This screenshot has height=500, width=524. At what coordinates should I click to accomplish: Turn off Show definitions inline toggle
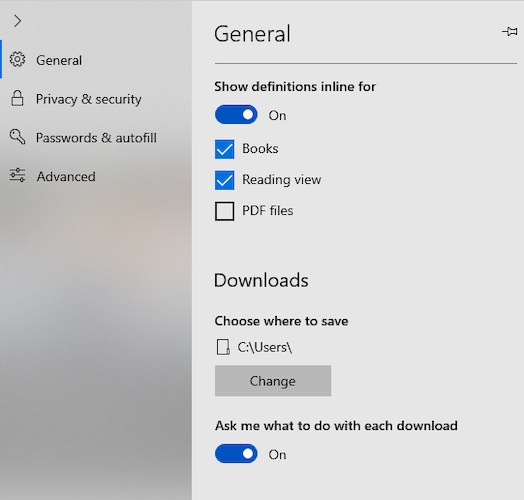point(236,115)
